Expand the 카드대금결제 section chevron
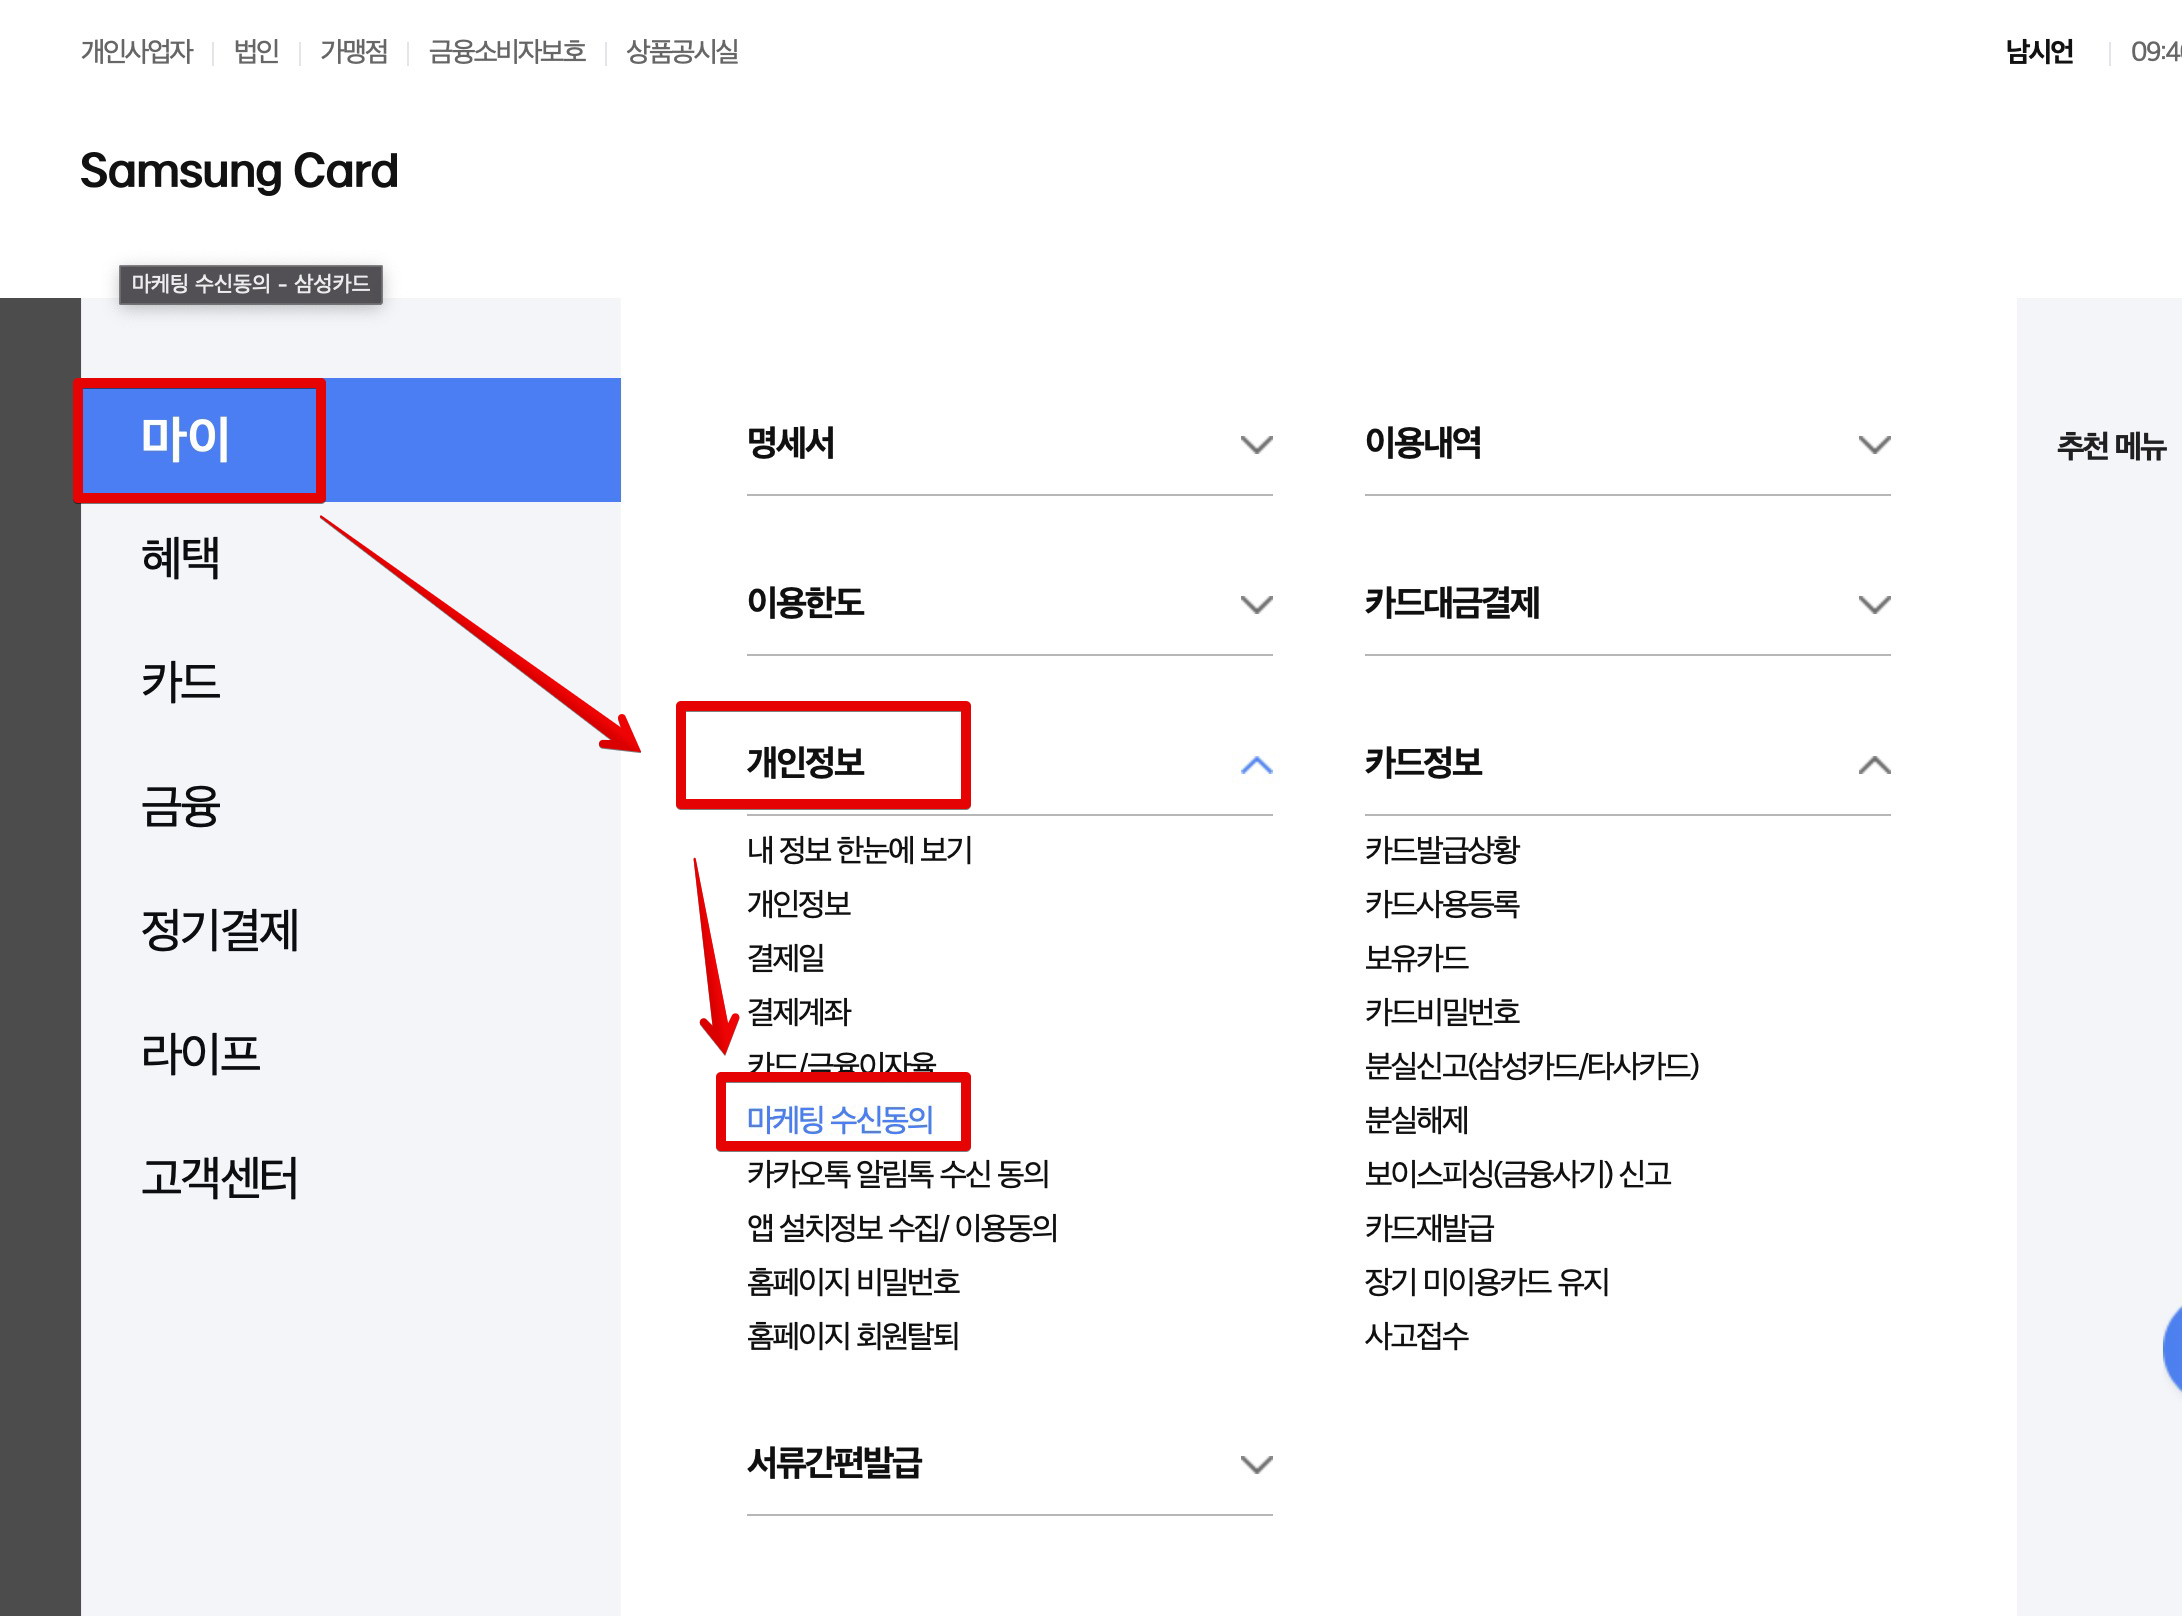The height and width of the screenshot is (1616, 2182). coord(1874,605)
